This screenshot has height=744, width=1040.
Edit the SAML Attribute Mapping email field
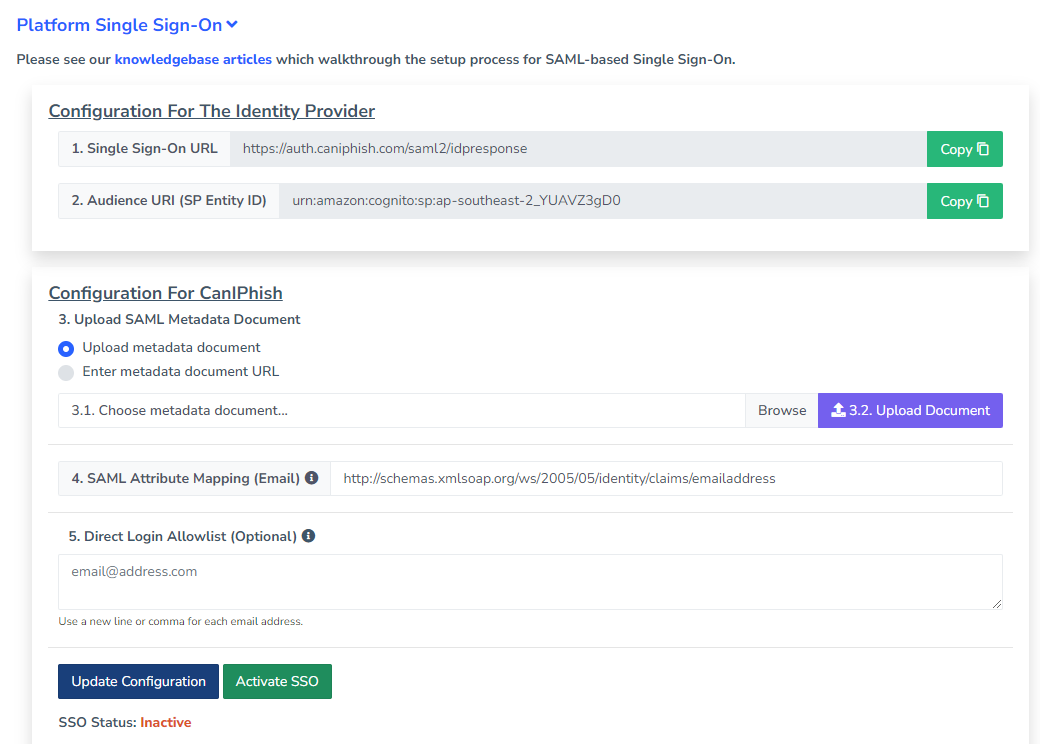[x=666, y=479]
